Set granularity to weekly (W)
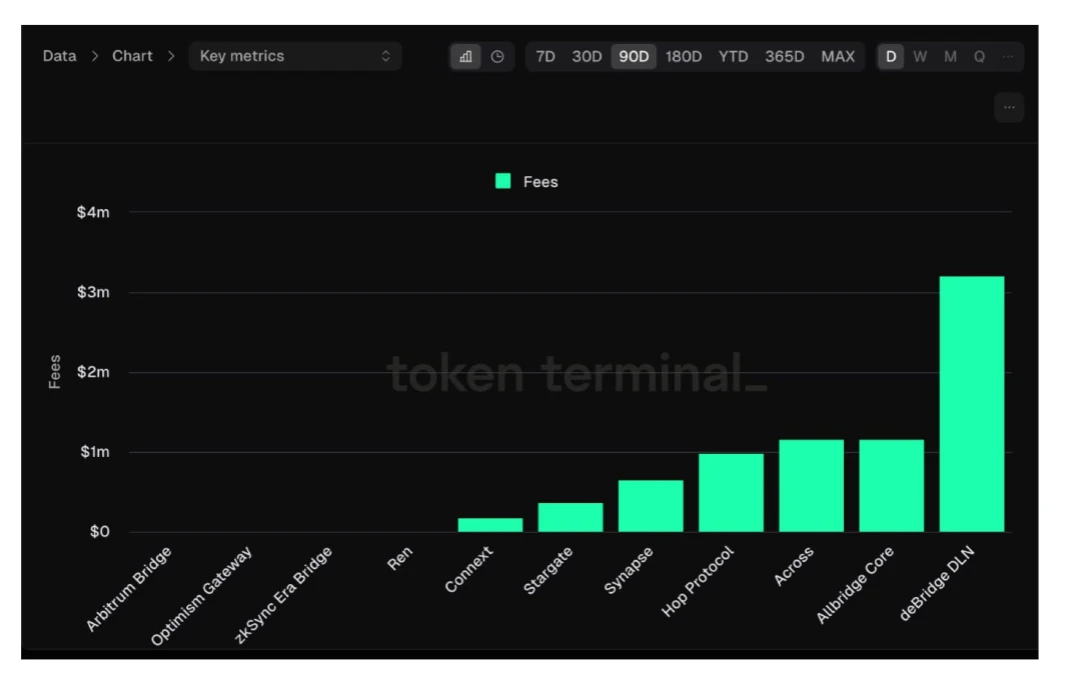Viewport: 1078px width, 673px height. [x=920, y=57]
